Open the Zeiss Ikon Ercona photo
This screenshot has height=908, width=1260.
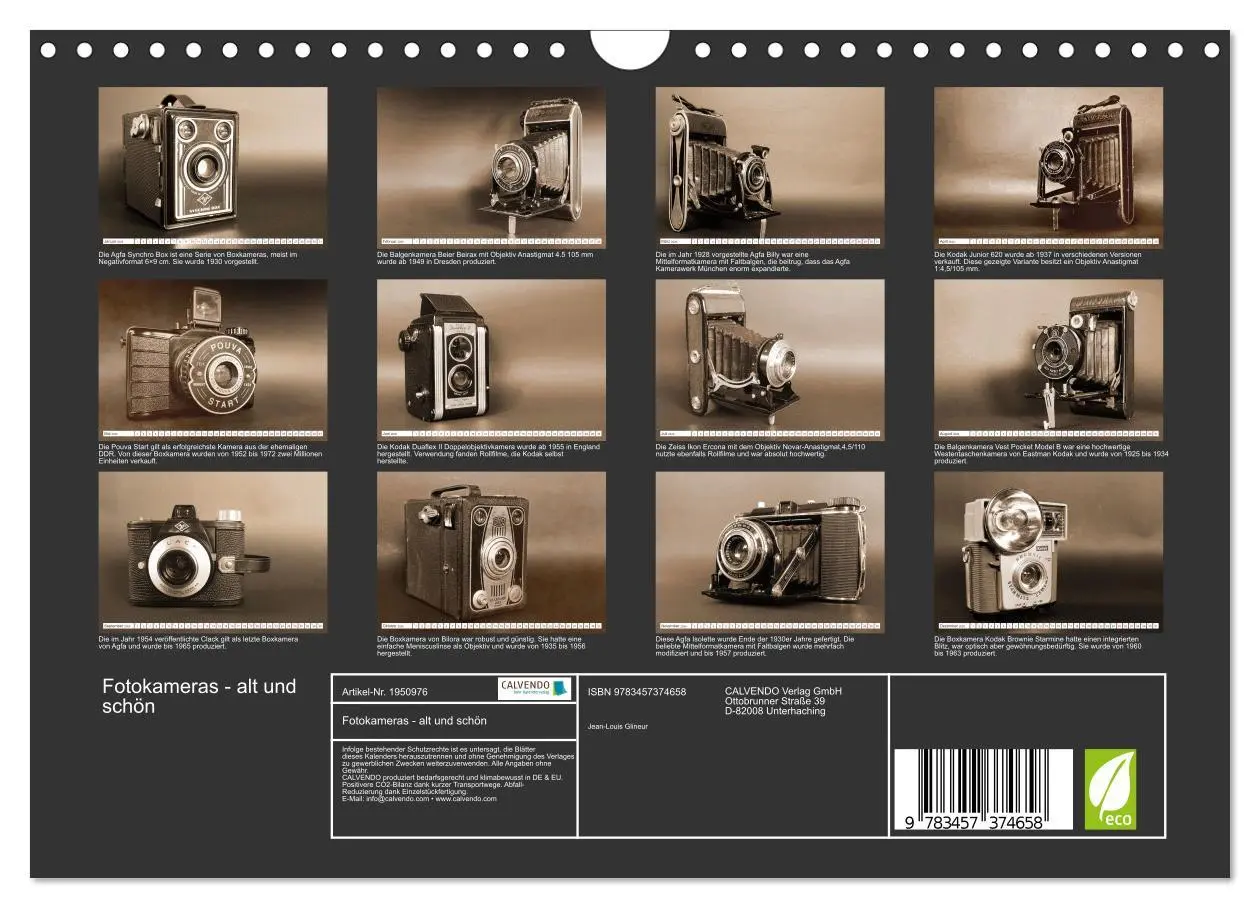point(770,360)
